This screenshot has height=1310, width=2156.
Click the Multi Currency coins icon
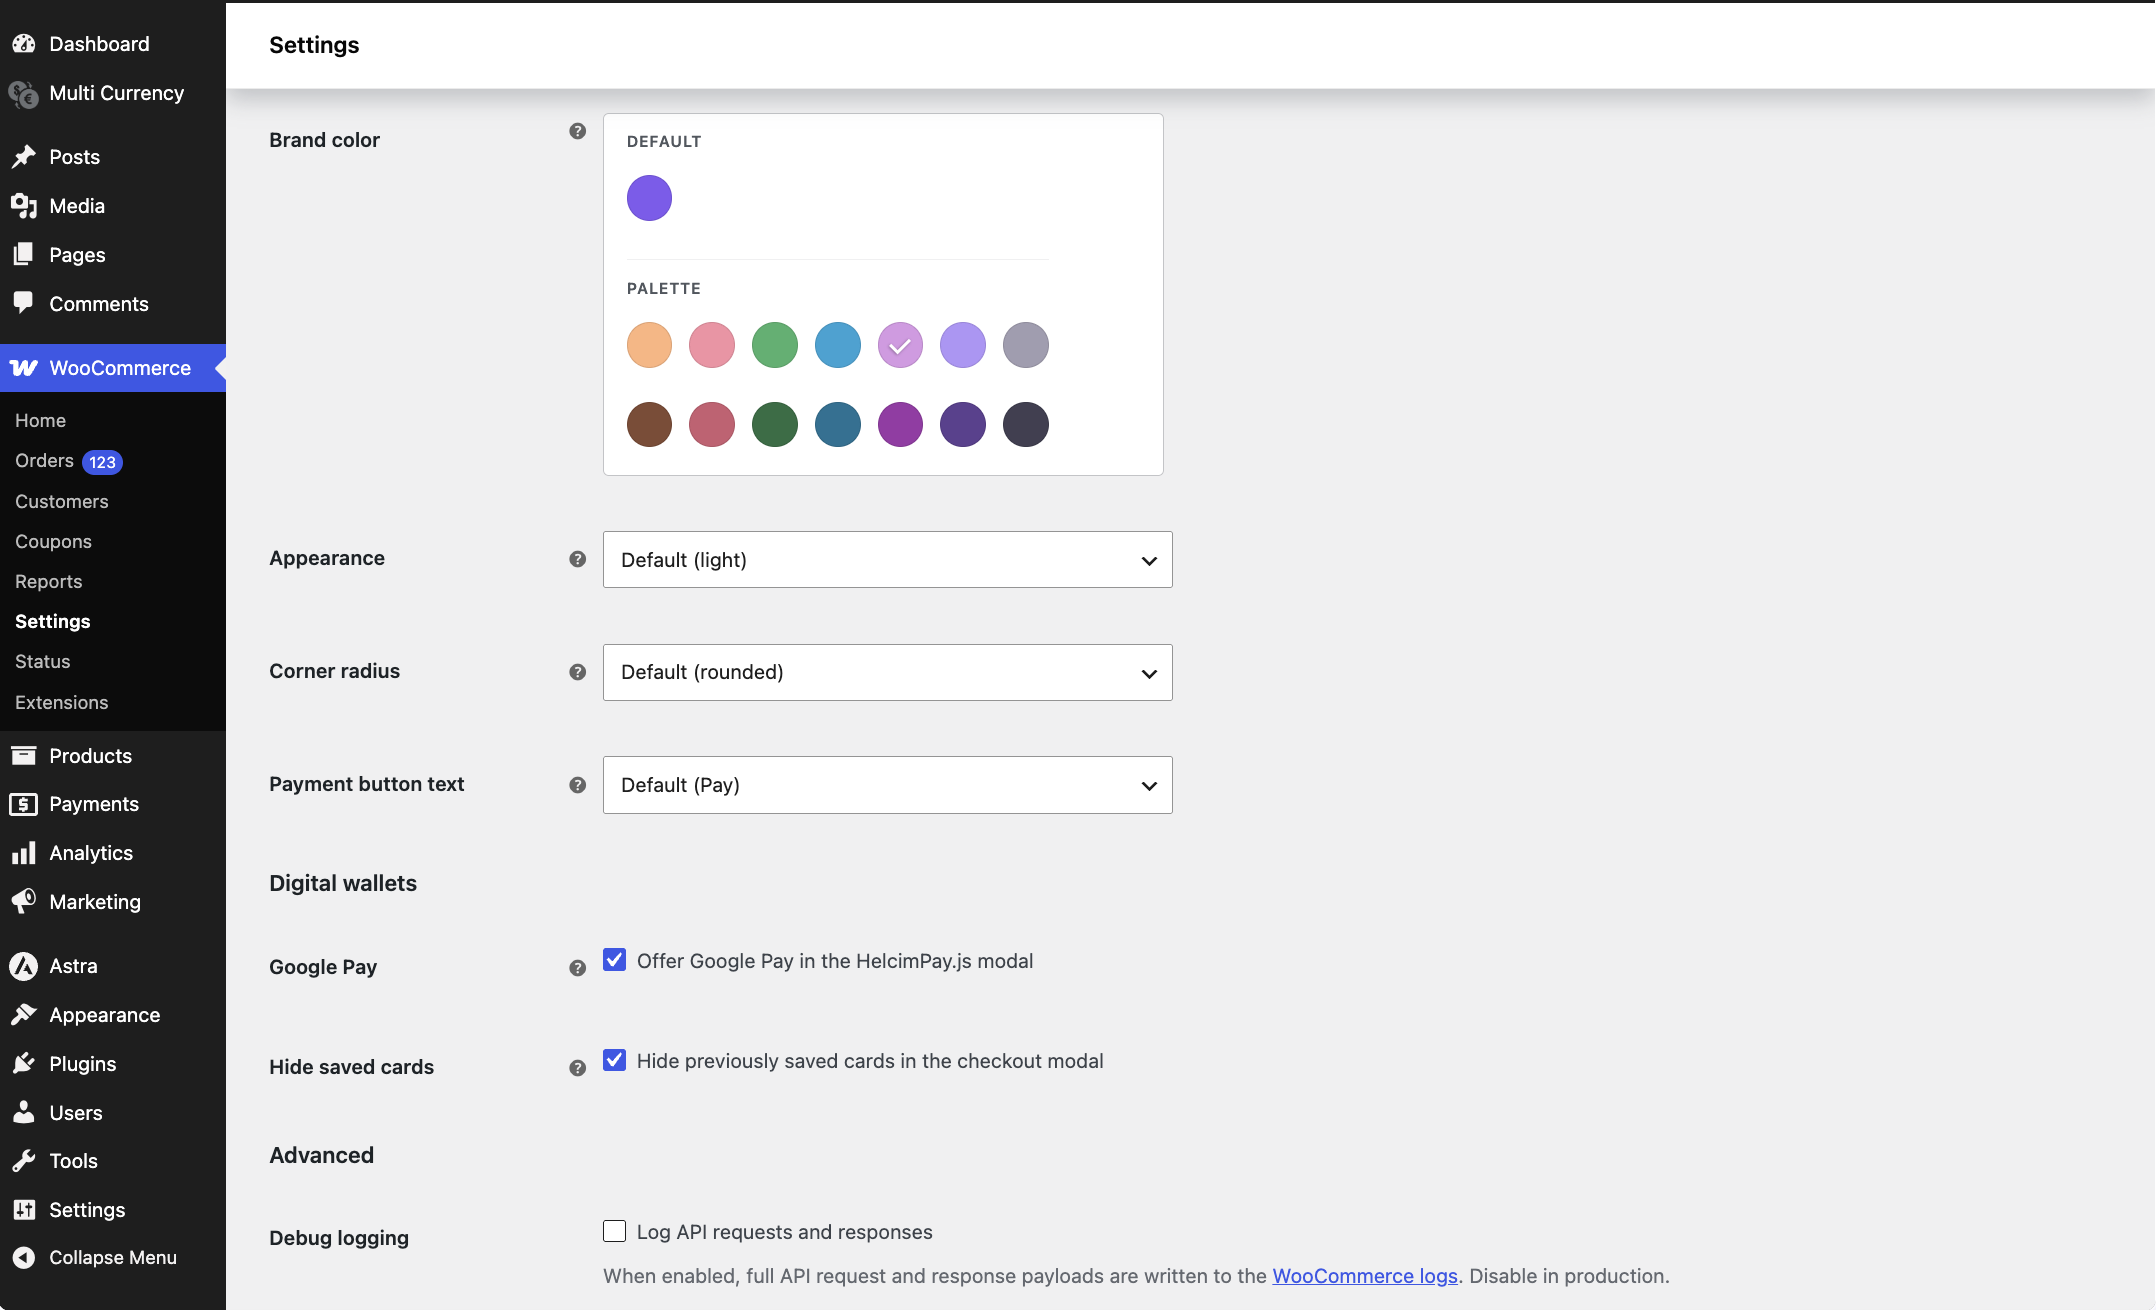[23, 94]
